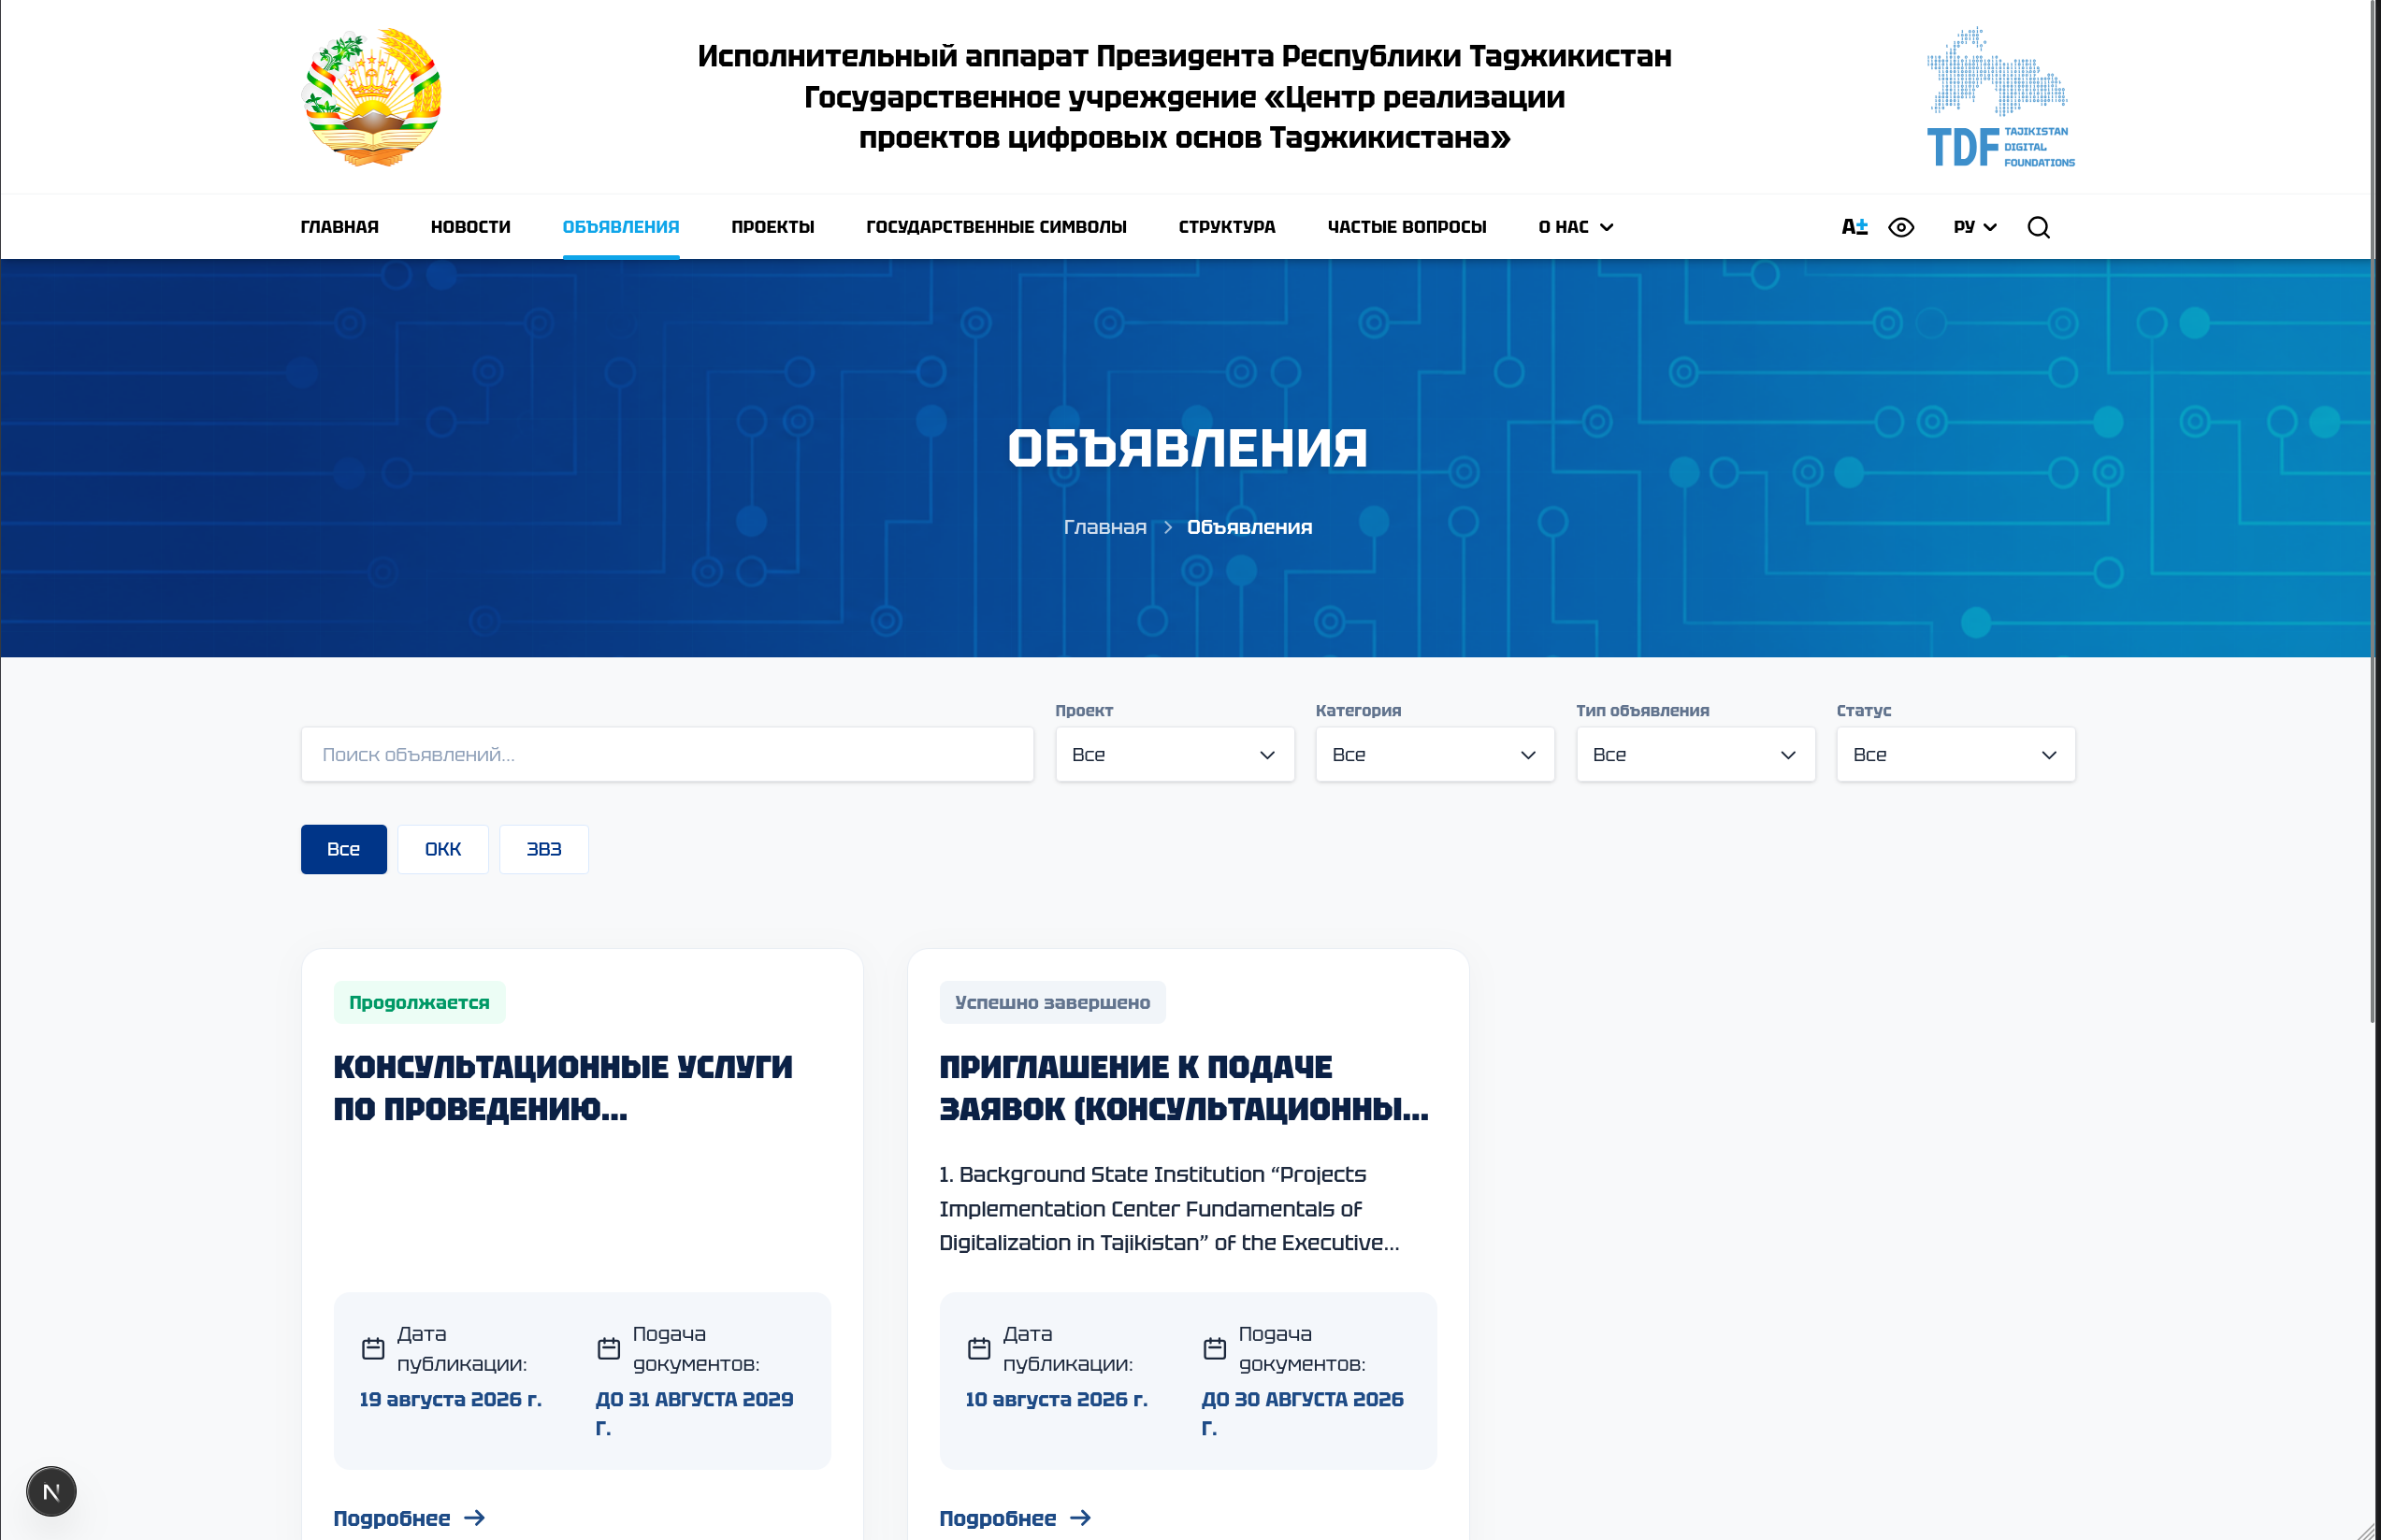Click calendar icon beside 19 августа 2026 publication date
Viewport: 2381px width, 1540px height.
click(x=373, y=1348)
